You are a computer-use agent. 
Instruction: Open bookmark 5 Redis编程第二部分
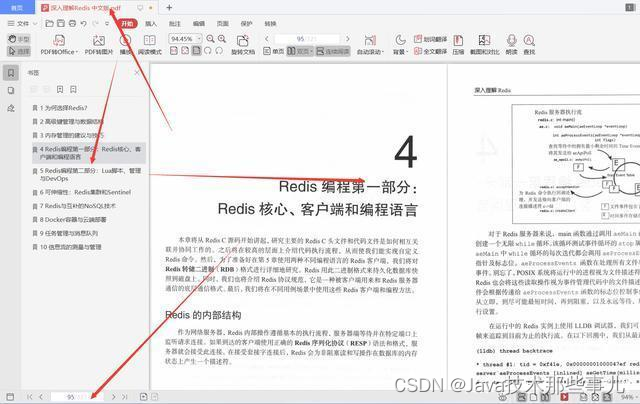coord(87,174)
